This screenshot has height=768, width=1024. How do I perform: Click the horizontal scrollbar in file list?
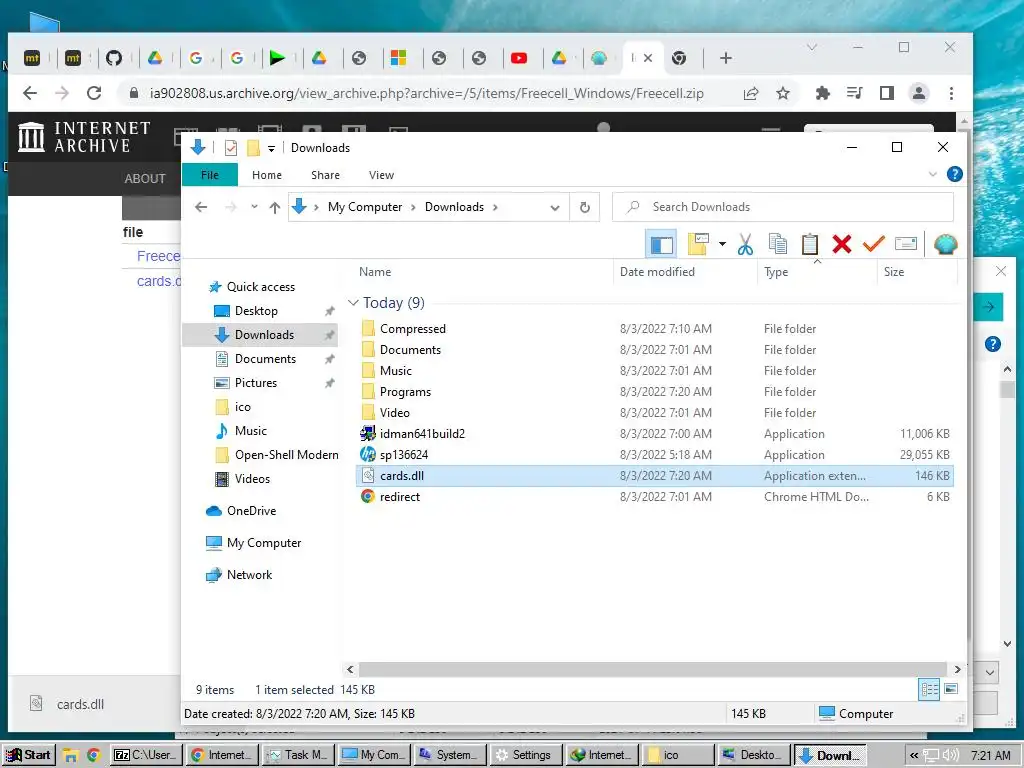[652, 669]
